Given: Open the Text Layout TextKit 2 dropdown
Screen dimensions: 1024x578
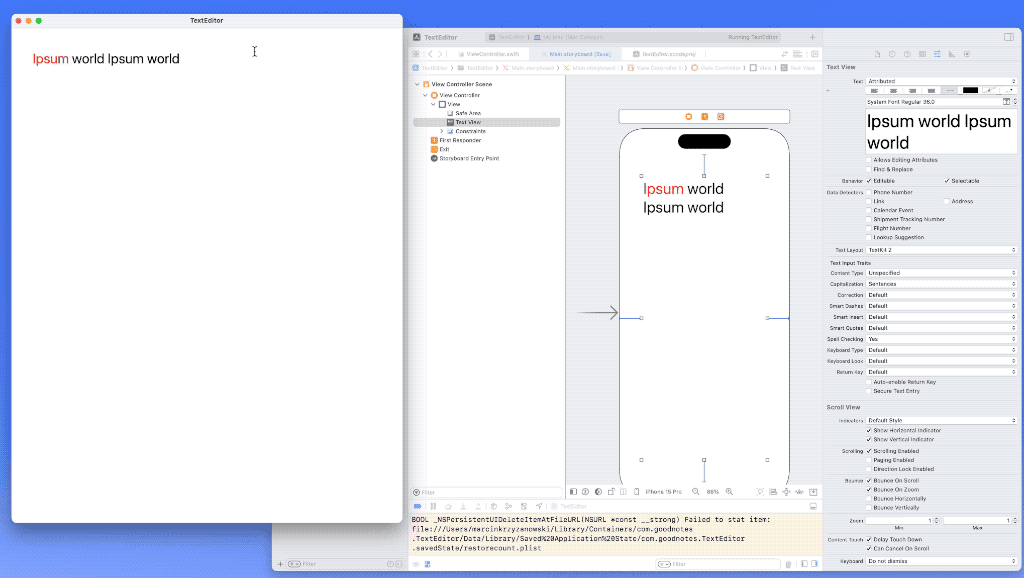Looking at the screenshot, I should click(x=942, y=249).
